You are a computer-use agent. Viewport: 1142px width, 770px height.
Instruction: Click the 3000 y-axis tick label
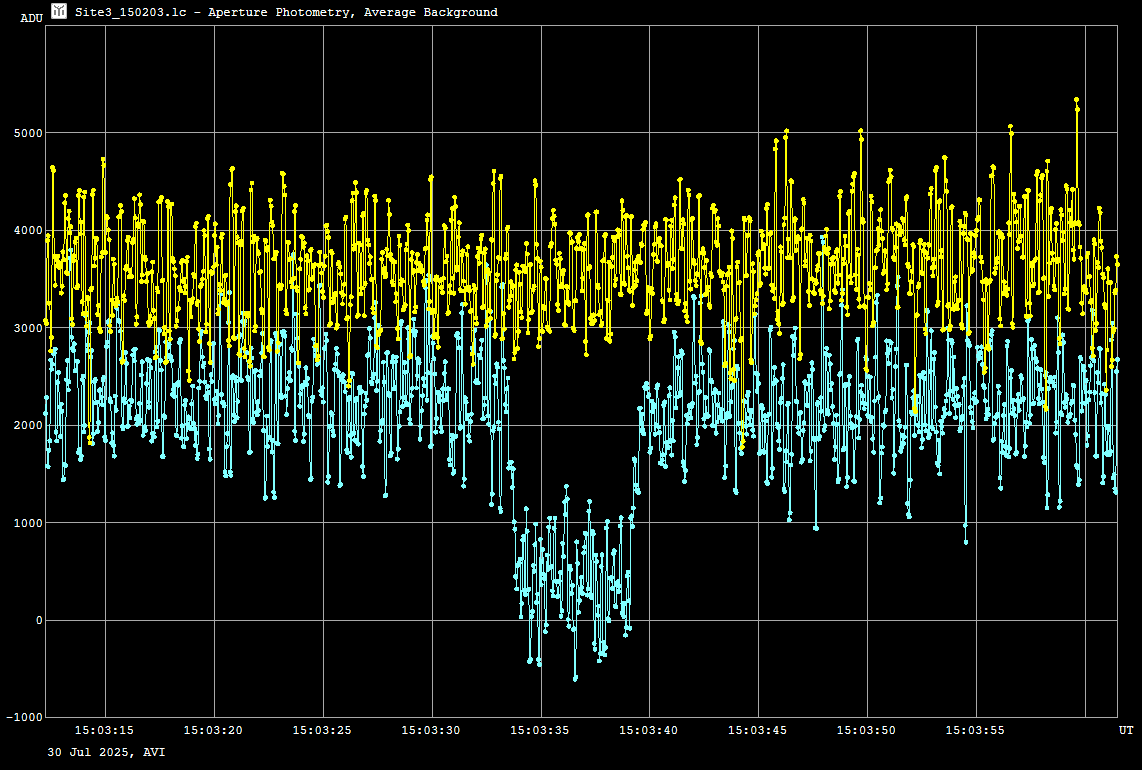[27, 328]
